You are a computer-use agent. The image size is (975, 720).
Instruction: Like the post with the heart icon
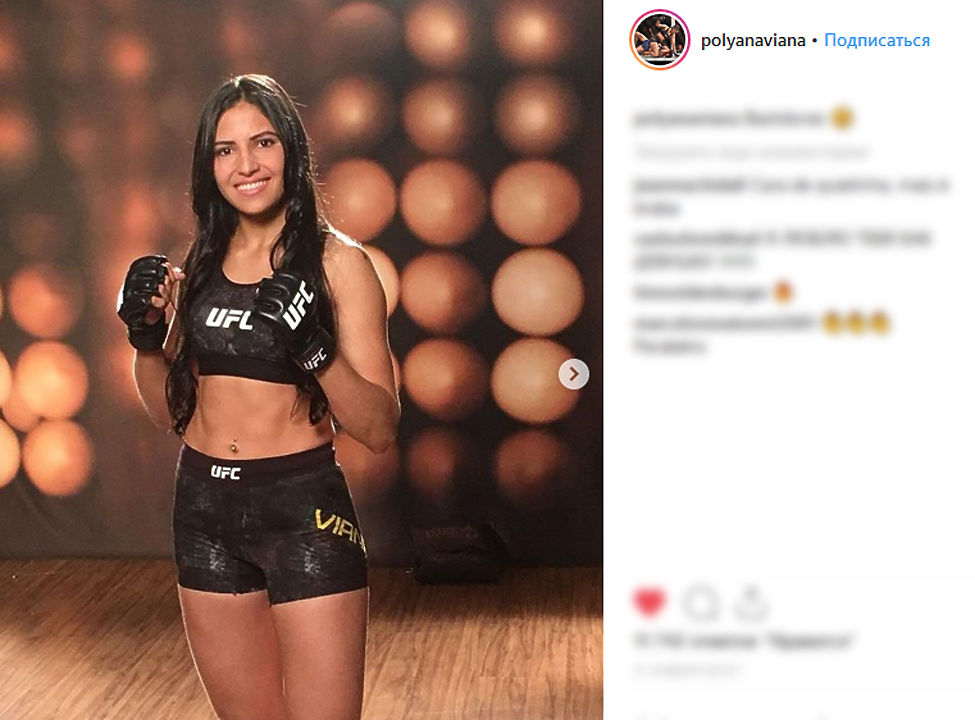tap(649, 602)
